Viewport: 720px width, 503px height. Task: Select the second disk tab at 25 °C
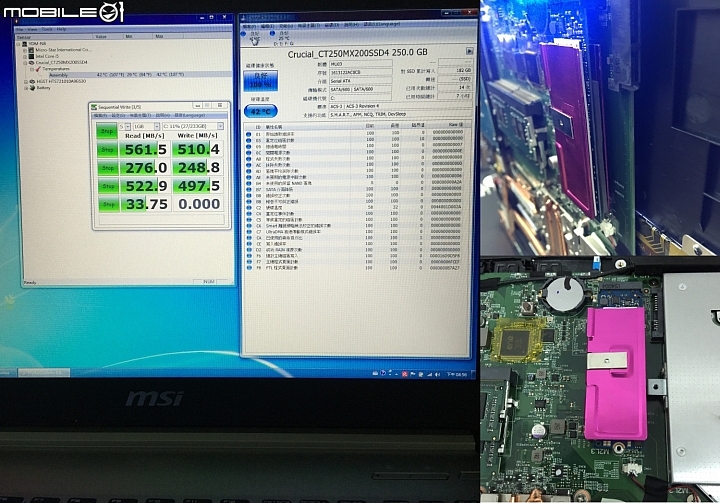click(x=282, y=38)
